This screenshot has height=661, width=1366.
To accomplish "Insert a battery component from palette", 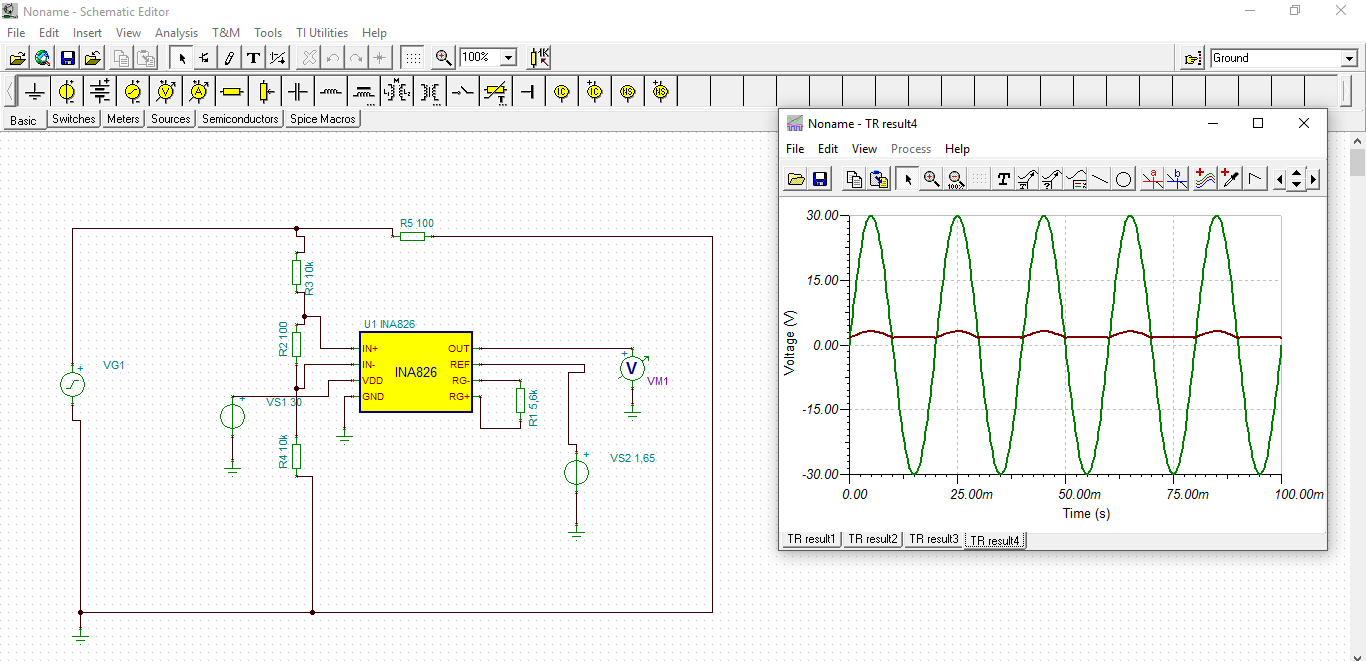I will [x=100, y=92].
